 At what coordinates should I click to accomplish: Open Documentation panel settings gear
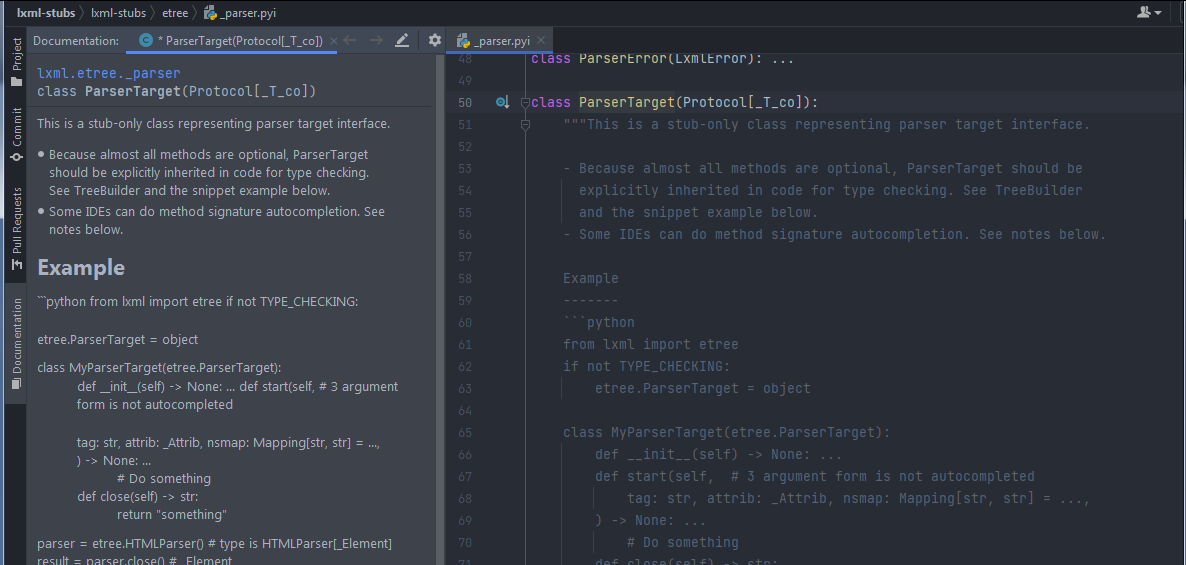tap(435, 41)
